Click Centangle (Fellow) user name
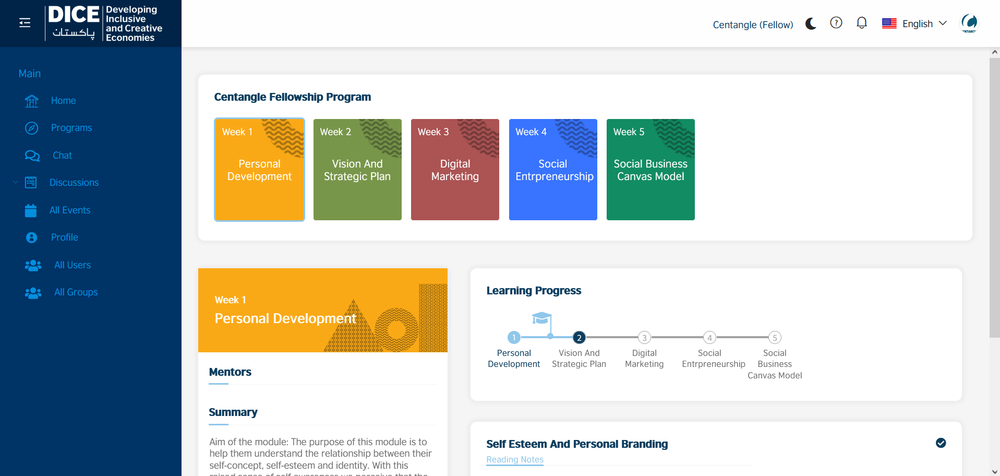 [753, 24]
